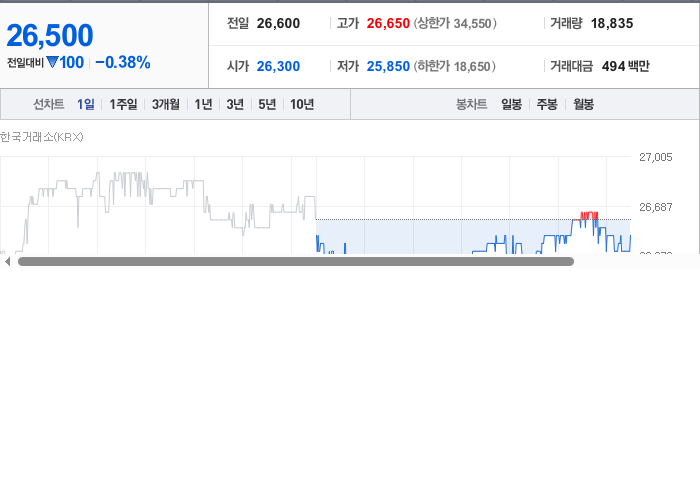Click the upper limit 상한가 34,550
700x490 pixels.
coord(455,23)
